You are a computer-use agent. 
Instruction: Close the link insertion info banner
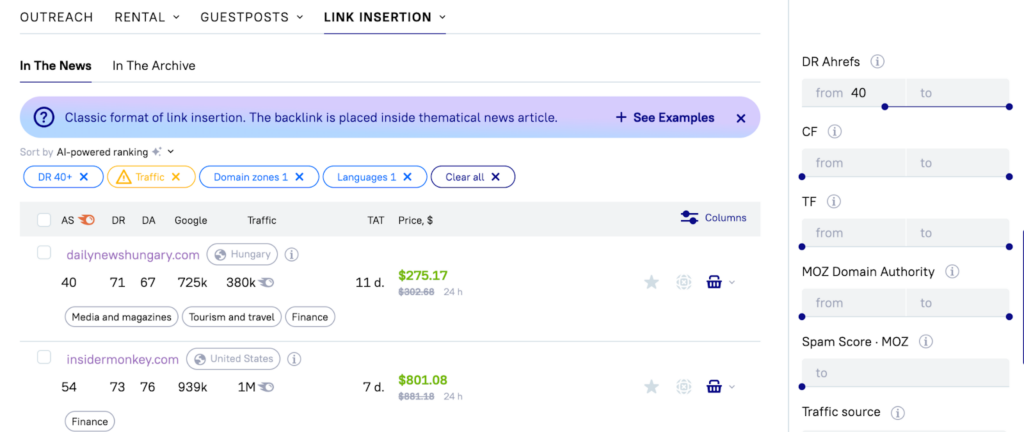point(741,118)
